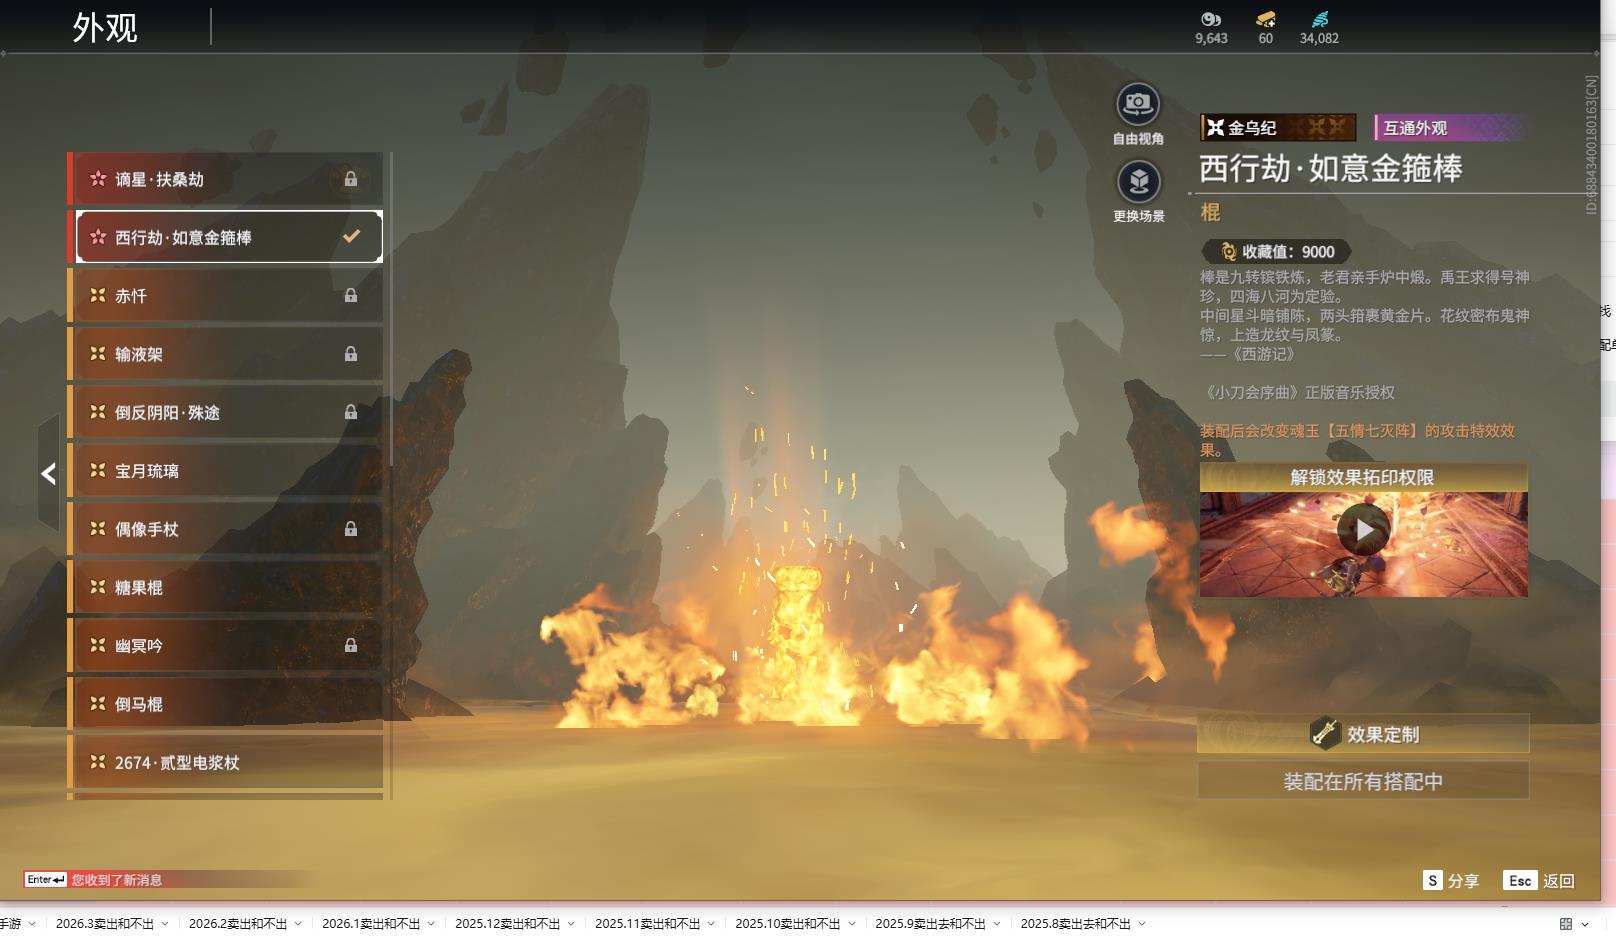Click the skin list vertical scrollbar

pyautogui.click(x=390, y=475)
